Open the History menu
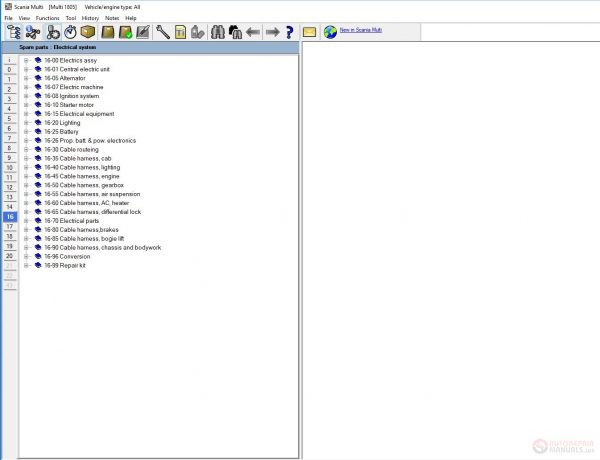Image resolution: width=600 pixels, height=460 pixels. point(90,18)
